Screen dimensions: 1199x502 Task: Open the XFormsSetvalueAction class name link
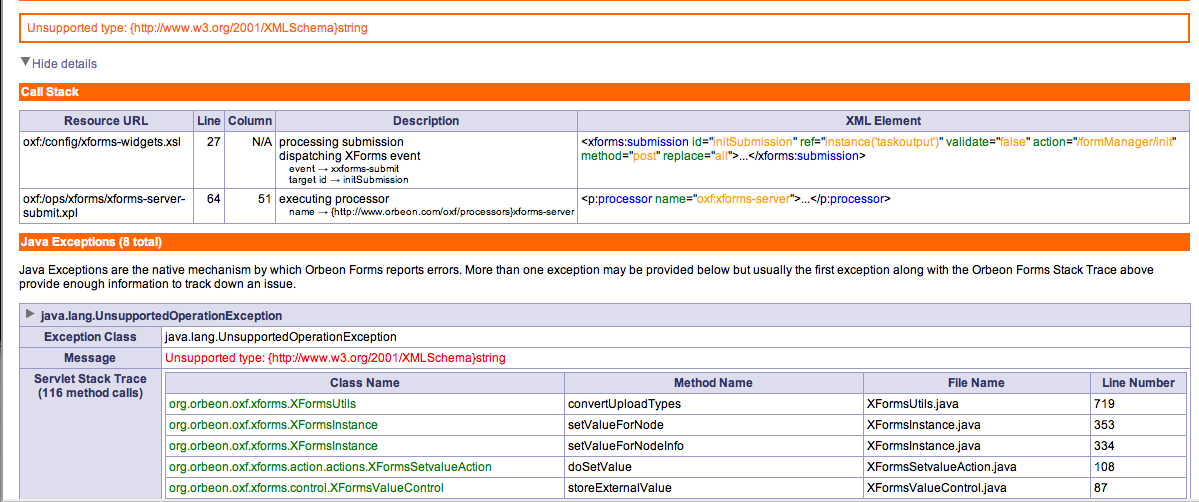(x=330, y=467)
